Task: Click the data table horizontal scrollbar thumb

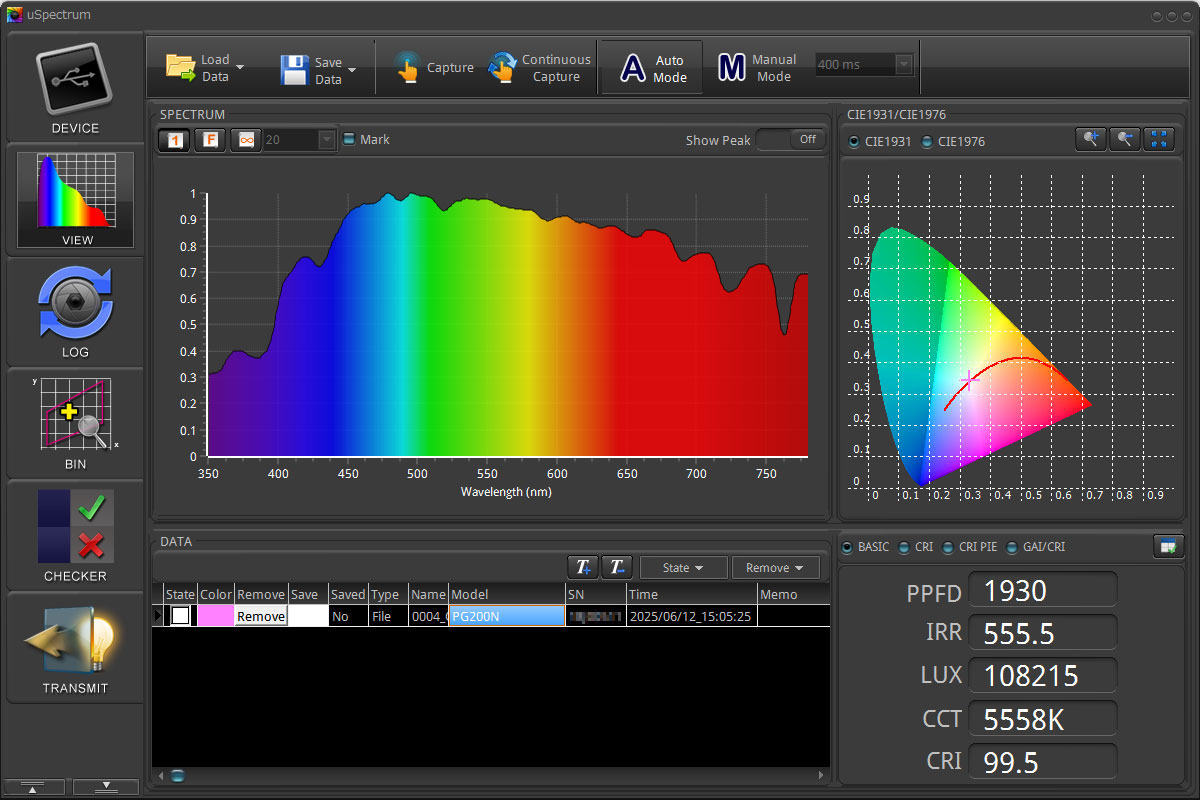Action: (x=177, y=775)
